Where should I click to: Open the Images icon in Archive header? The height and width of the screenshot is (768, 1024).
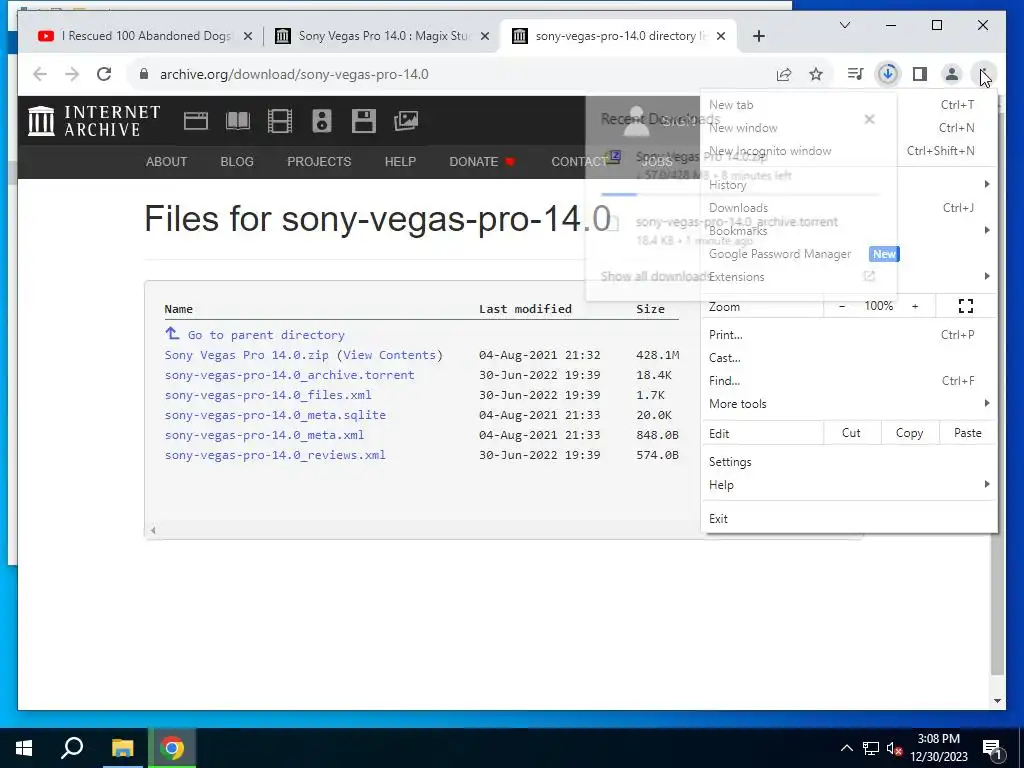pos(406,121)
